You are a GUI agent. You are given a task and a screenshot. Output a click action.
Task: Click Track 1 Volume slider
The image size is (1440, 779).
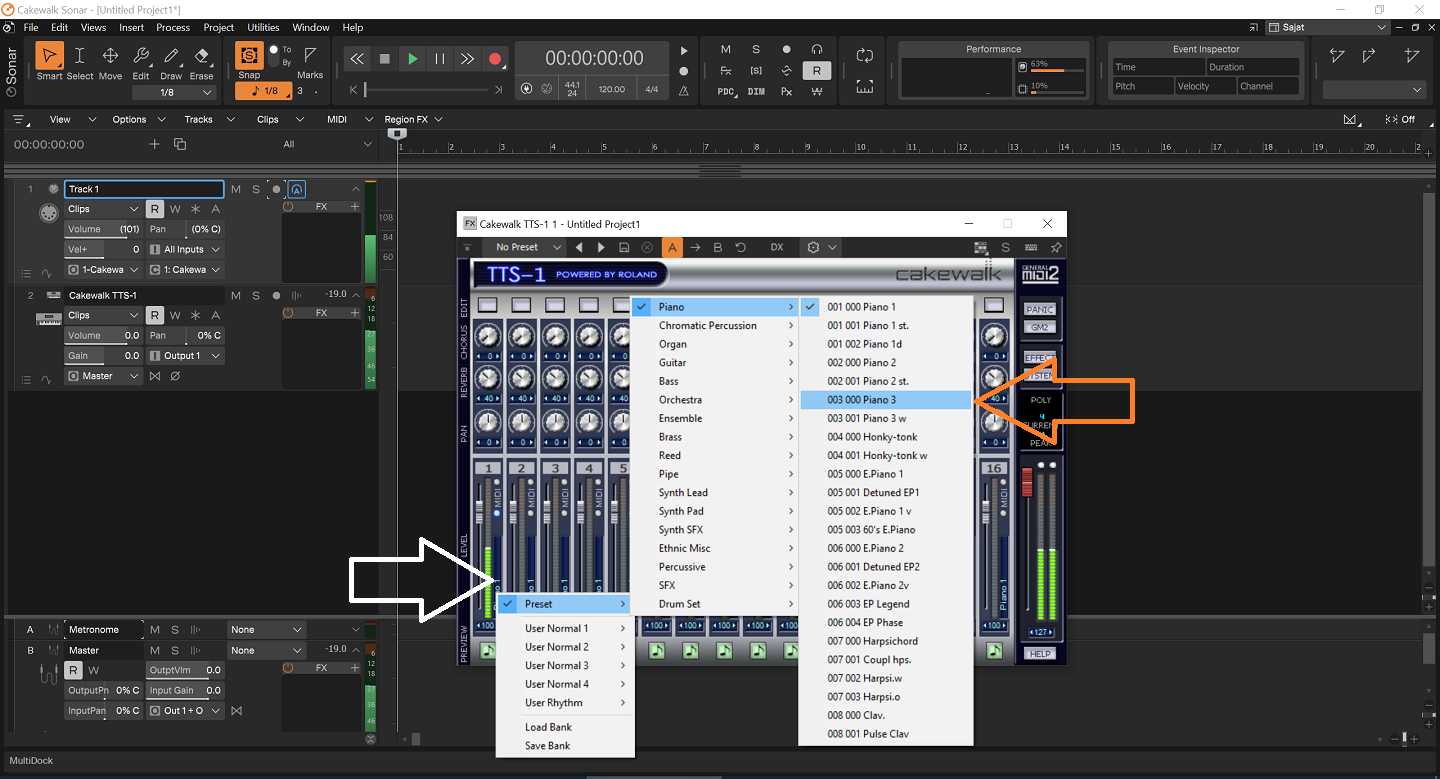104,229
